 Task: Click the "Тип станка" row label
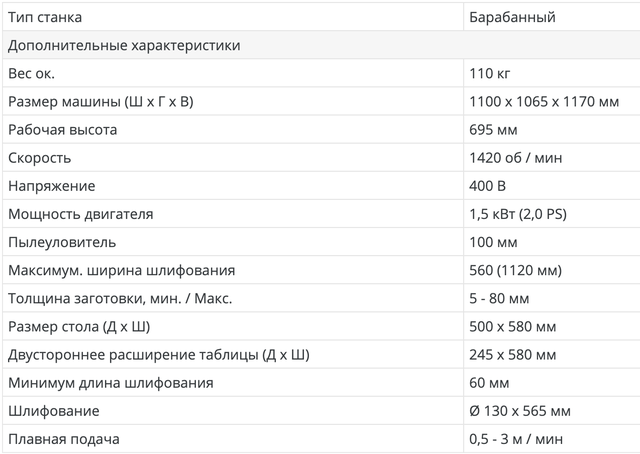tap(45, 17)
